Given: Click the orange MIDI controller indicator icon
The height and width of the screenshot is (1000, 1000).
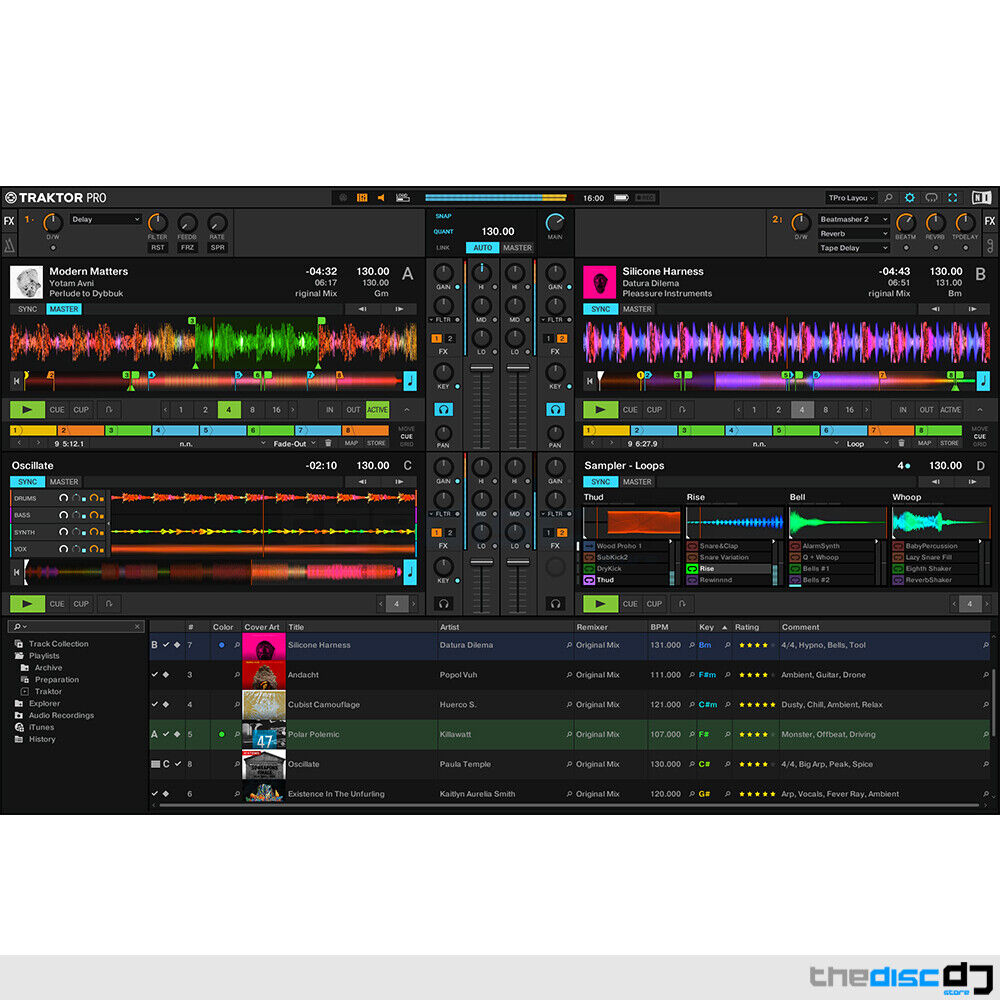Looking at the screenshot, I should [362, 198].
